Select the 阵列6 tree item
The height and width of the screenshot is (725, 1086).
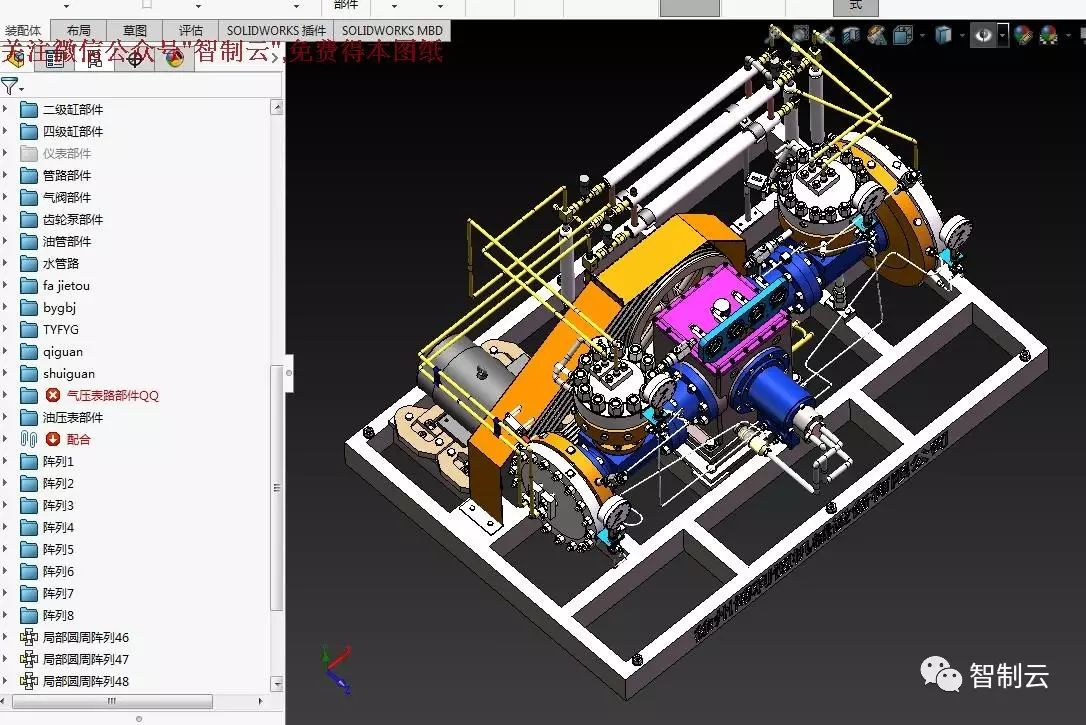tap(58, 571)
